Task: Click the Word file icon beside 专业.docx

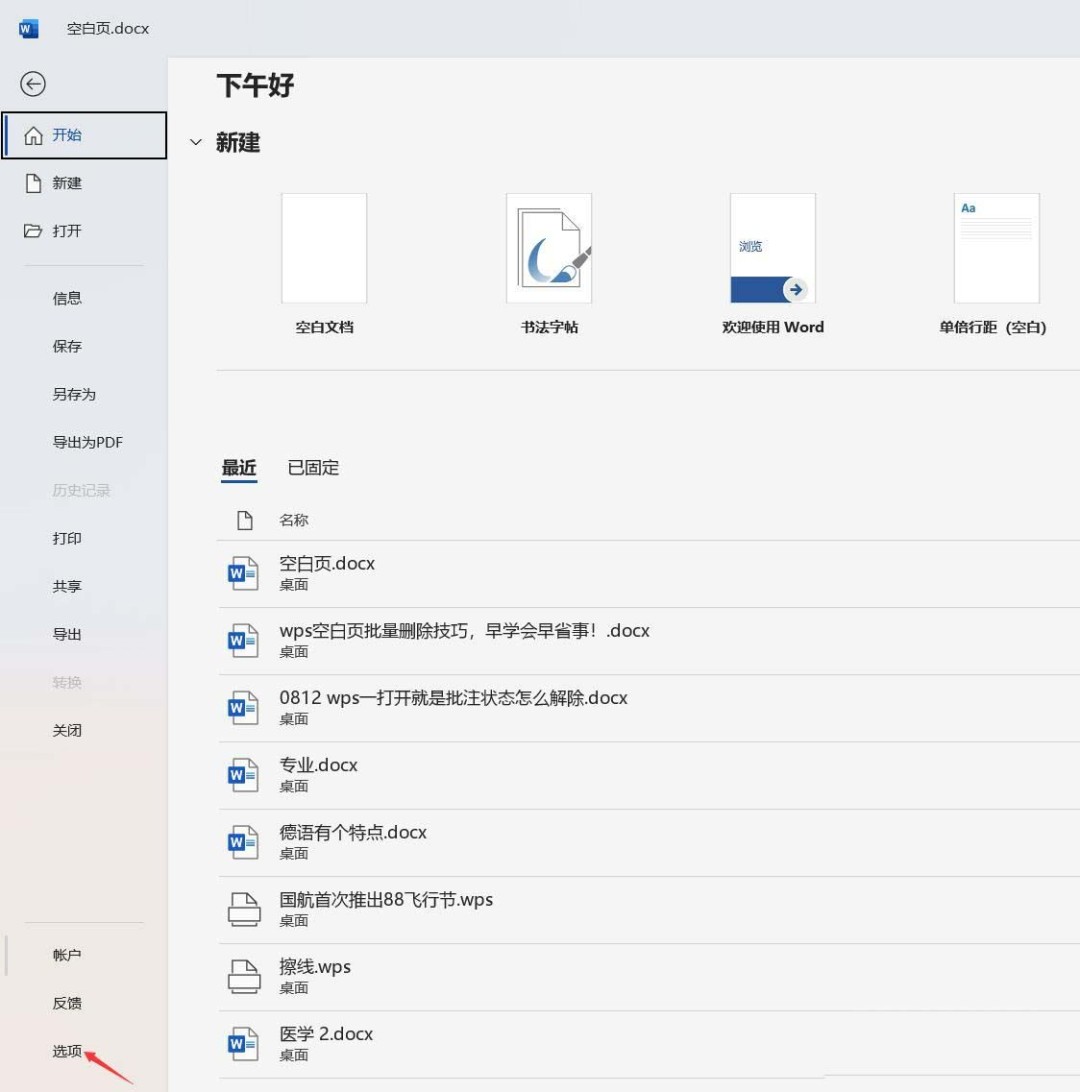Action: point(242,773)
